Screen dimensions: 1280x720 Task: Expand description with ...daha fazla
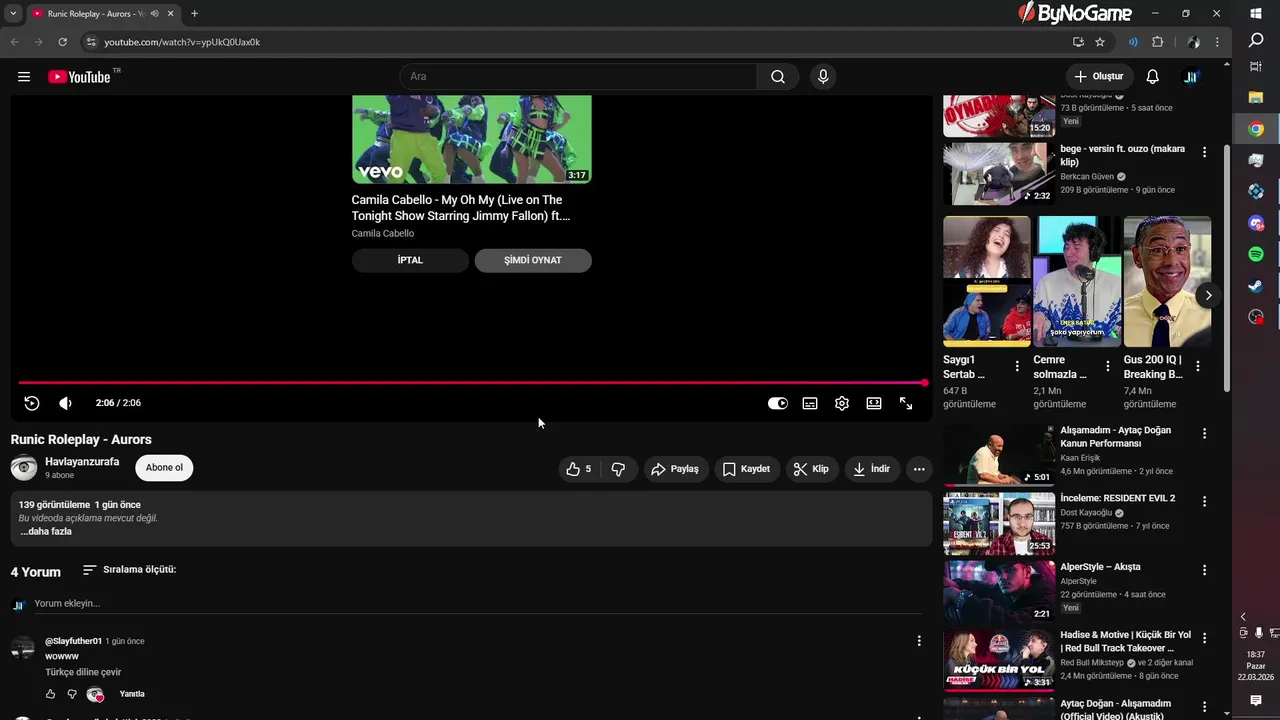point(46,532)
